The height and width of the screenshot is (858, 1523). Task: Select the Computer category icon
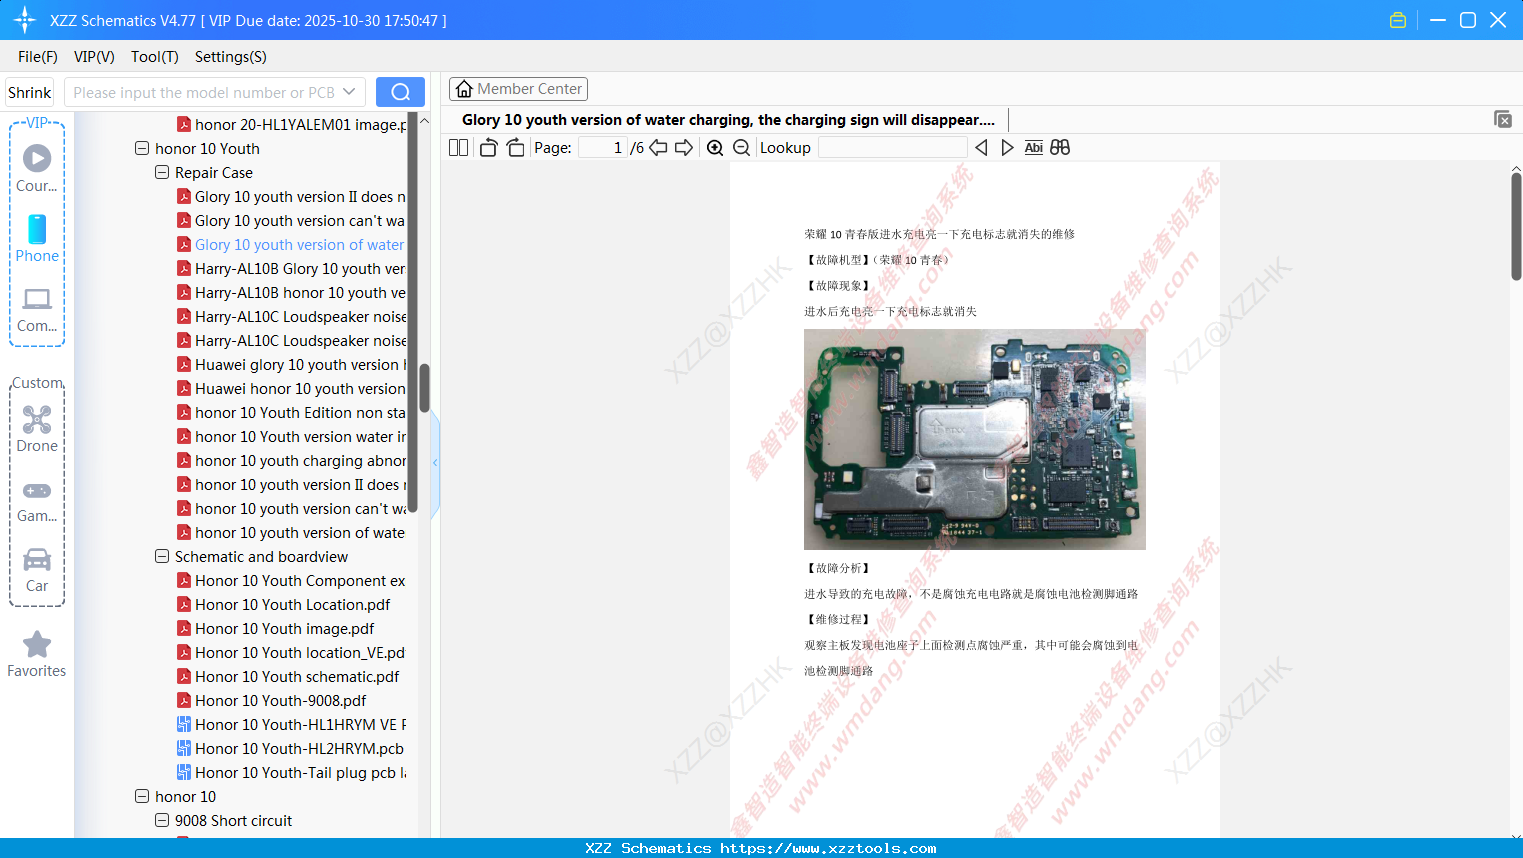coord(37,308)
